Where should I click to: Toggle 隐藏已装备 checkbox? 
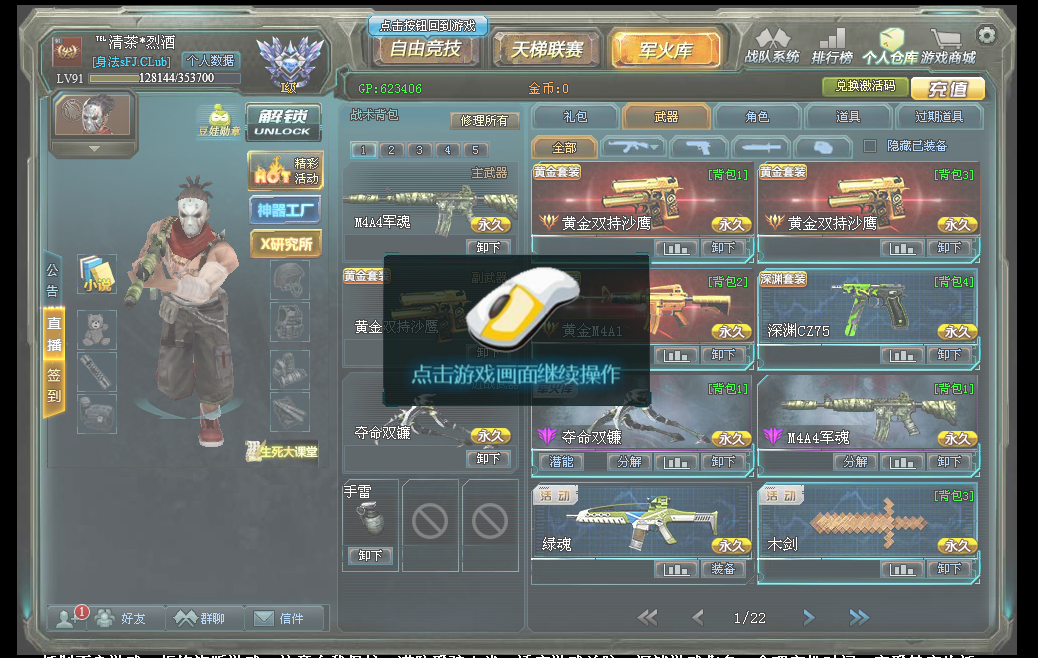pyautogui.click(x=870, y=146)
